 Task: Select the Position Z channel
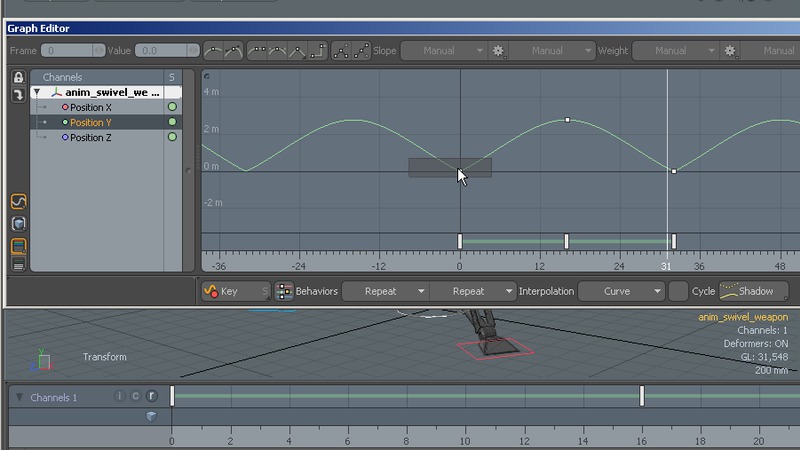(x=90, y=137)
